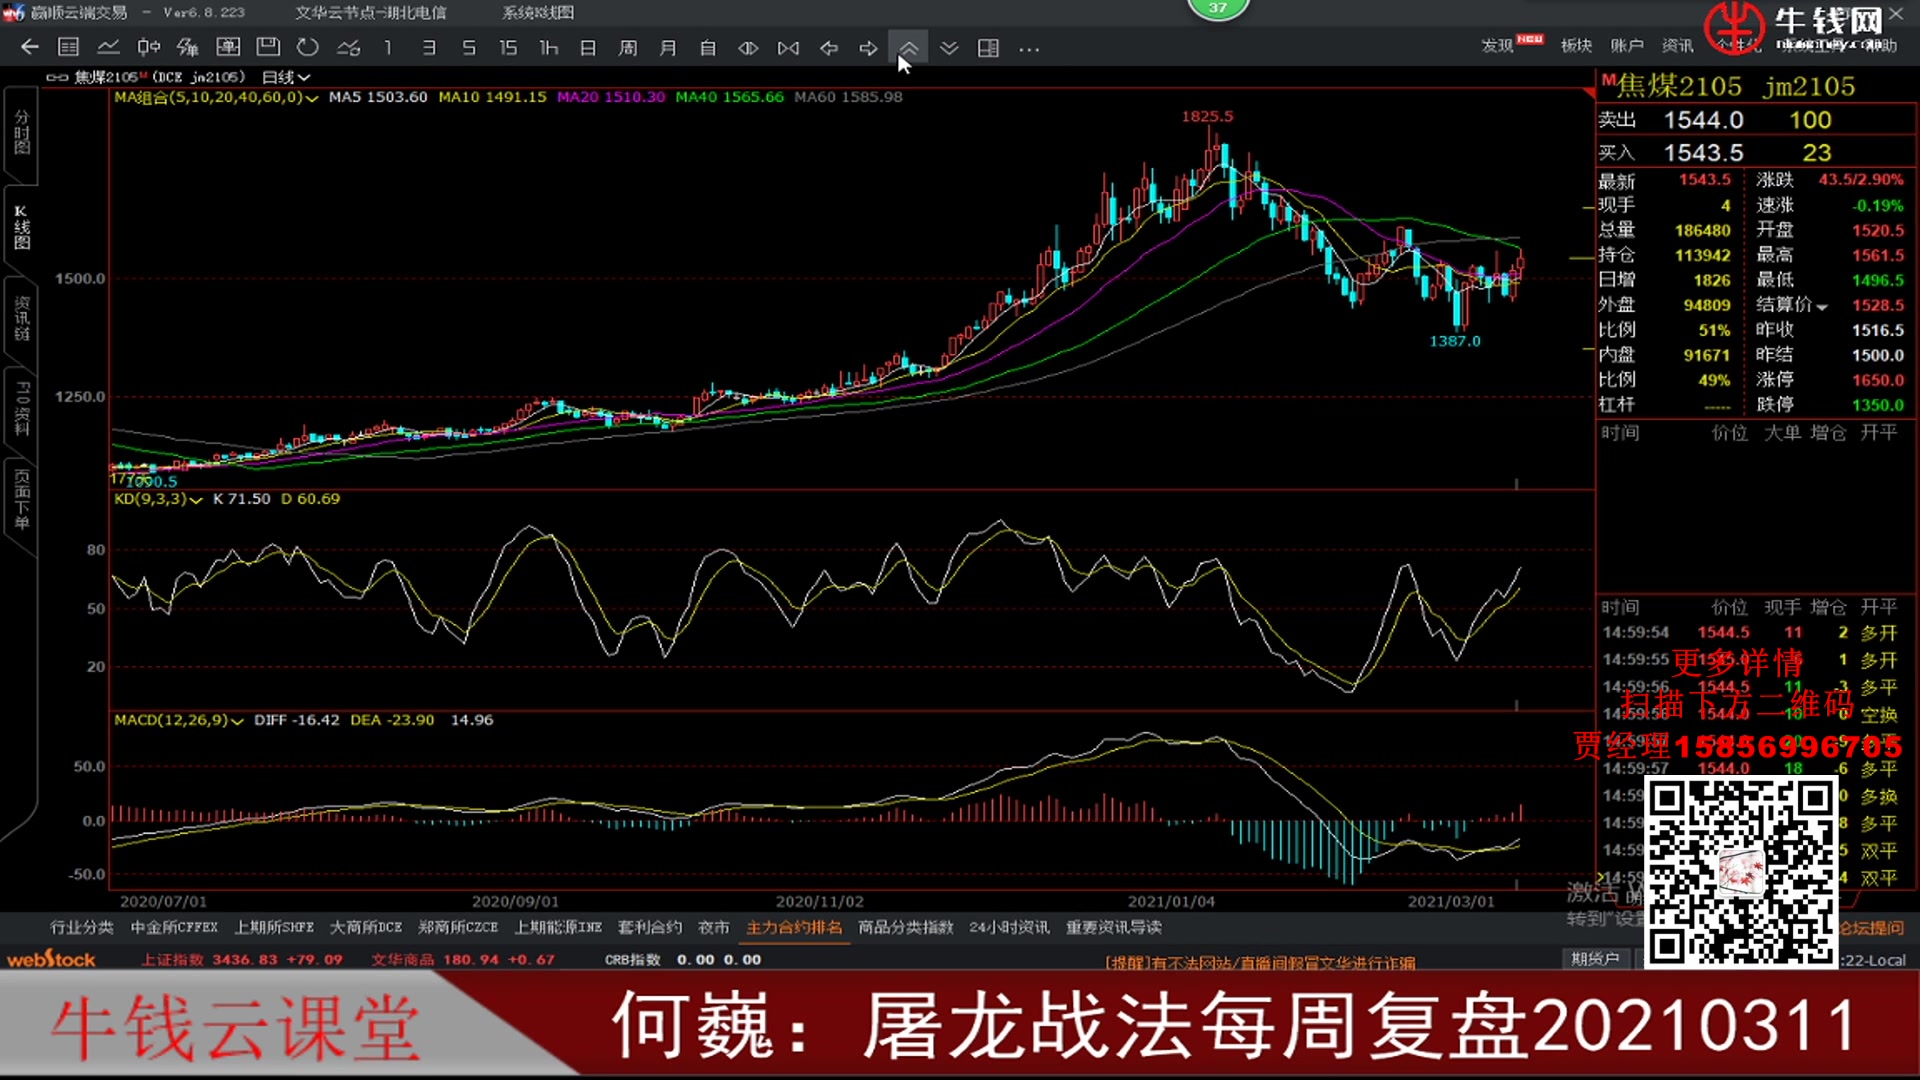Click the 期货户 status bar button

tap(1594, 959)
